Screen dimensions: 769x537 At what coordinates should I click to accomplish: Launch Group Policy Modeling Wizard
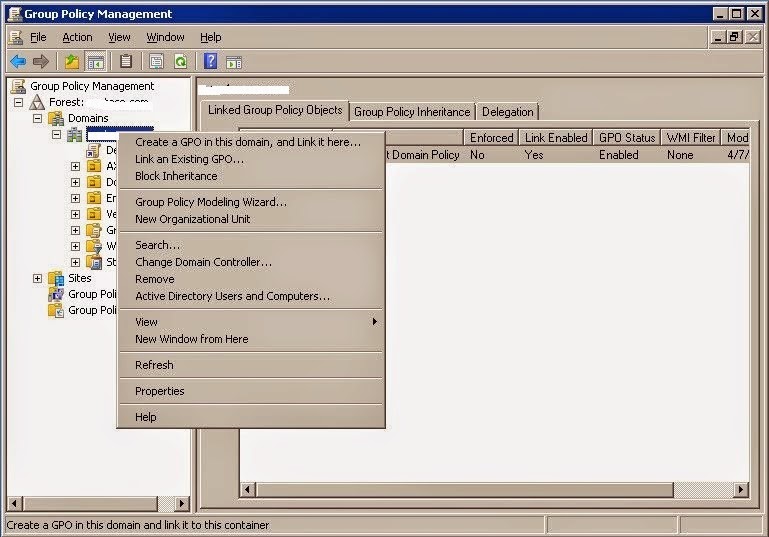point(251,202)
